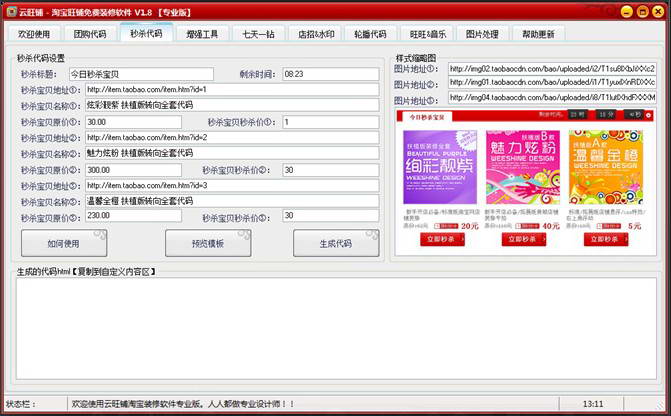Click the status bar welcome message
The width and height of the screenshot is (671, 416).
[183, 404]
